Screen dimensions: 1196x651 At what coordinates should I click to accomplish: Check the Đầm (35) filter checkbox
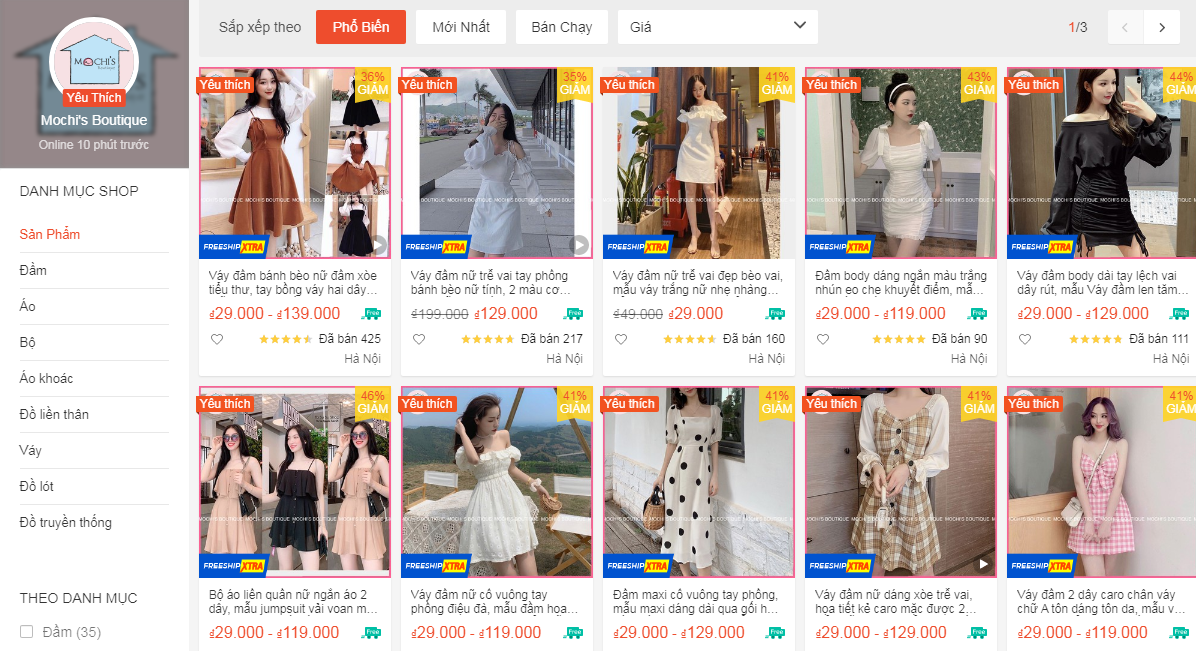[24, 629]
